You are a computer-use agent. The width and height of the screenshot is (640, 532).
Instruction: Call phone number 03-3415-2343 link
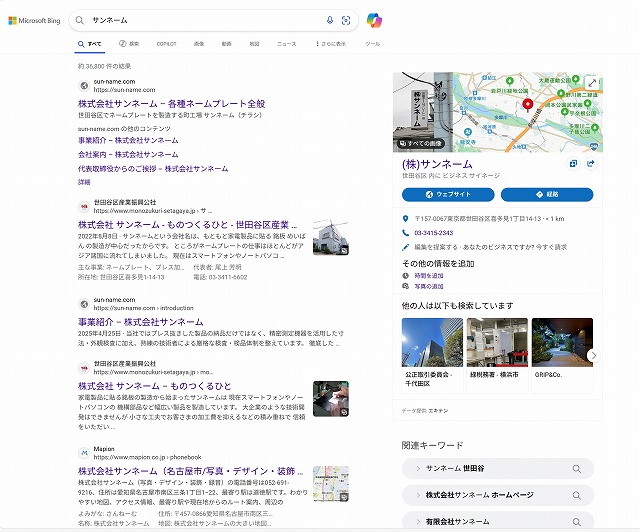coord(433,232)
